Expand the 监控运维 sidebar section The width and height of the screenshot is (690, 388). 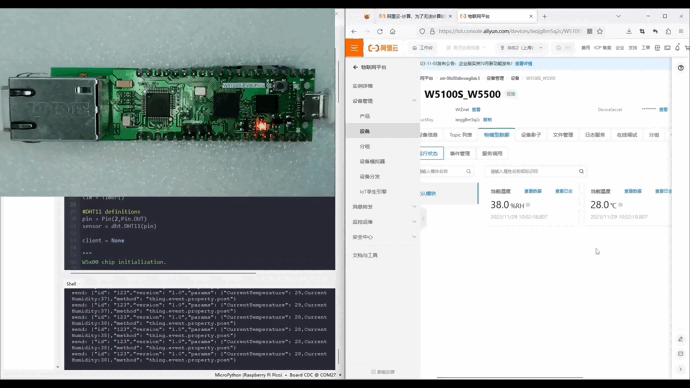point(414,222)
